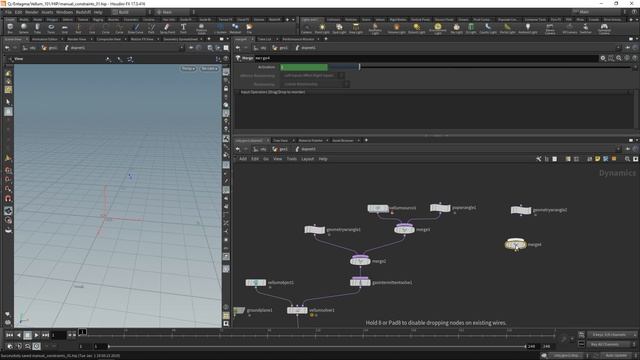
Task: Click the playback range slider bar
Action: (x=317, y=346)
